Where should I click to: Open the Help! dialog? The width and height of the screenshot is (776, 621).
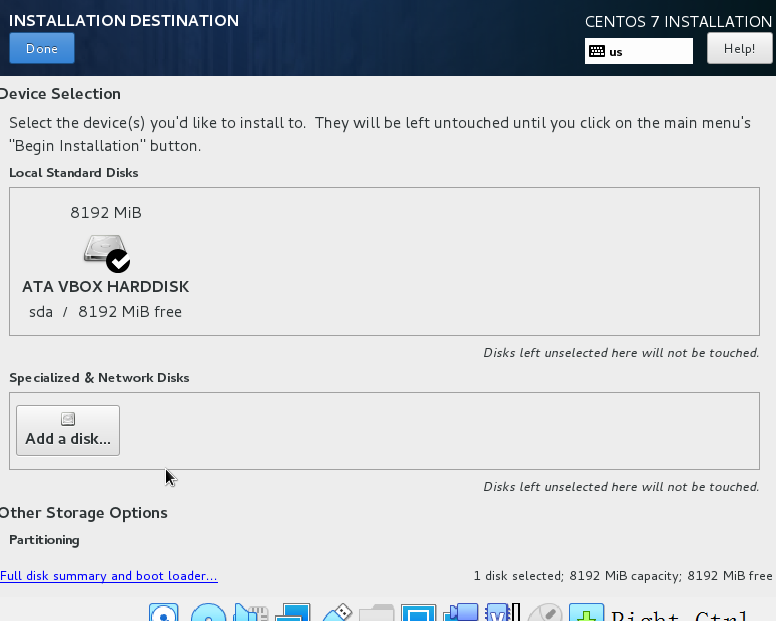739,48
